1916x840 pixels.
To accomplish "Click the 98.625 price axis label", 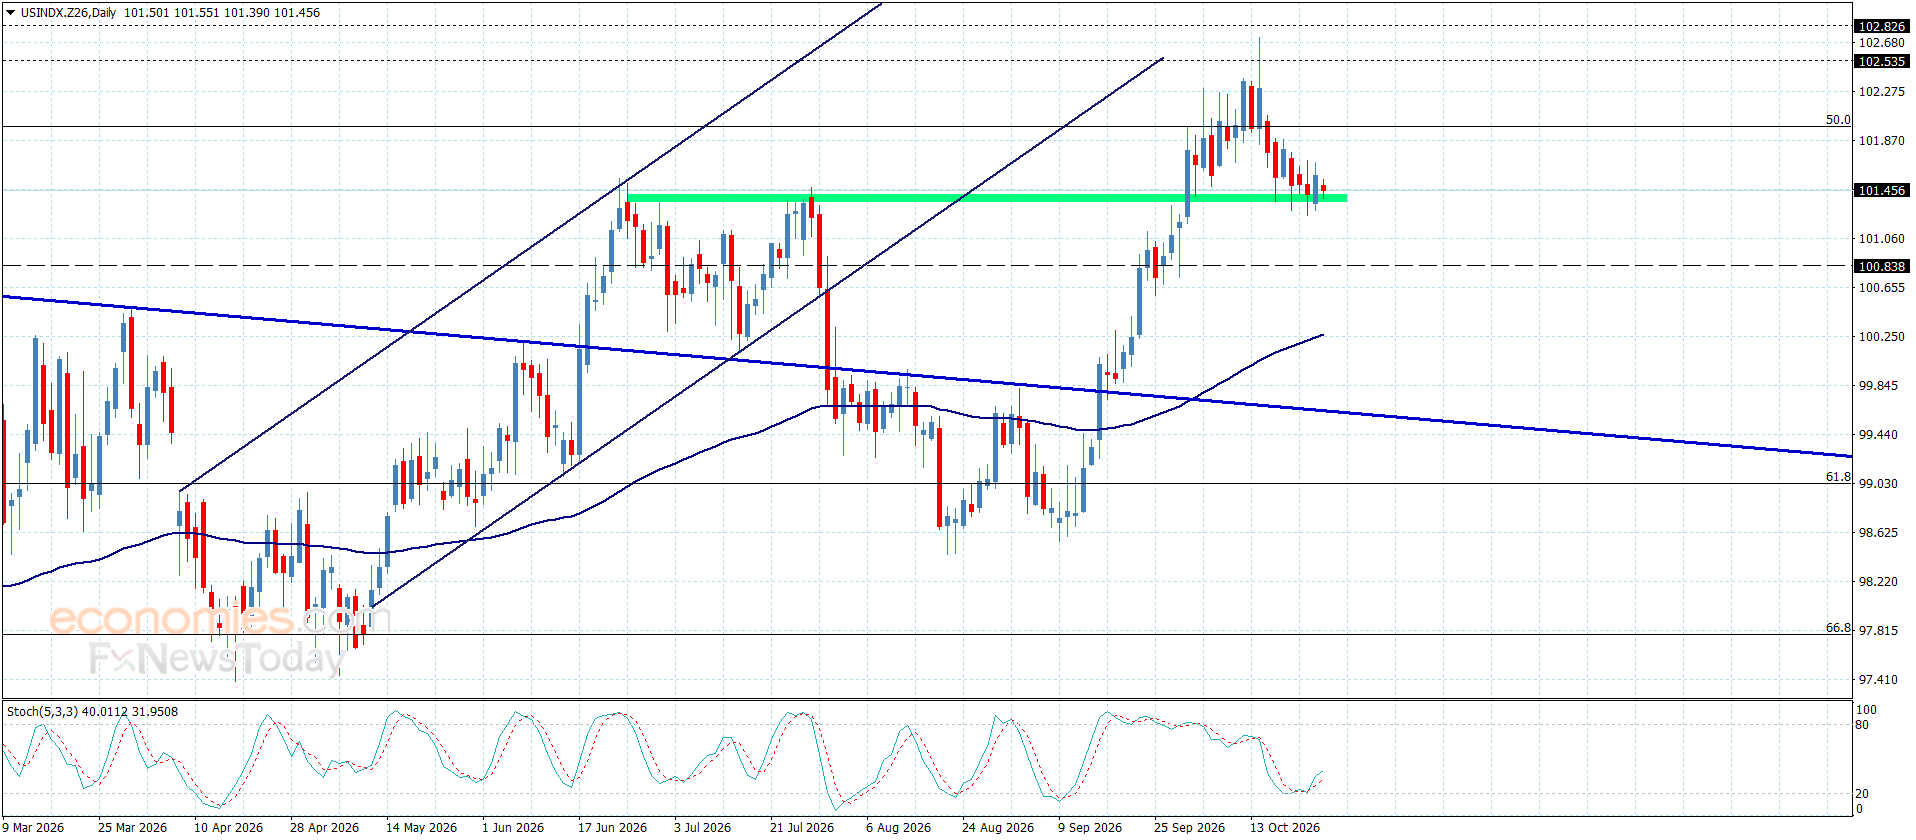I will (1878, 533).
